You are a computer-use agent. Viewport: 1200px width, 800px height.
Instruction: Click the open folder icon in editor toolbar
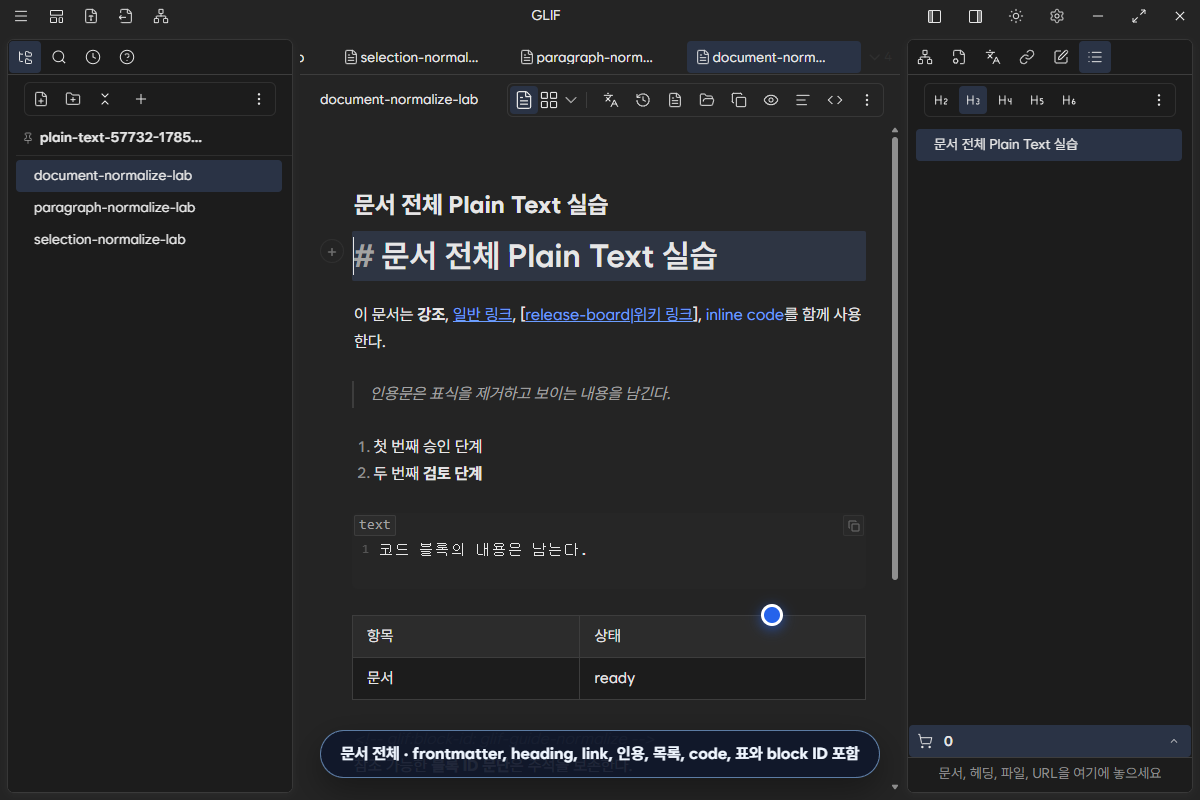(707, 100)
